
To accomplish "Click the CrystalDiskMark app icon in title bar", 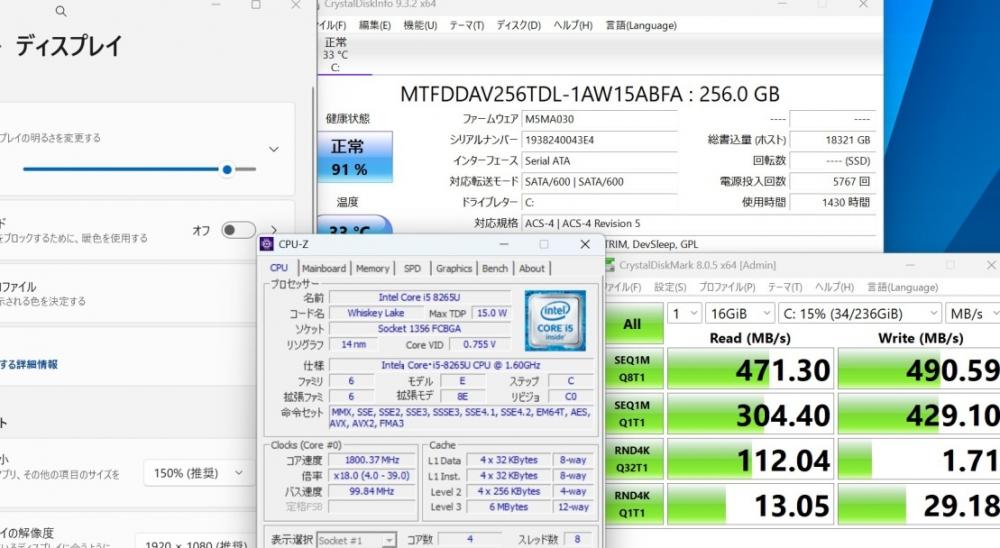I will point(610,265).
